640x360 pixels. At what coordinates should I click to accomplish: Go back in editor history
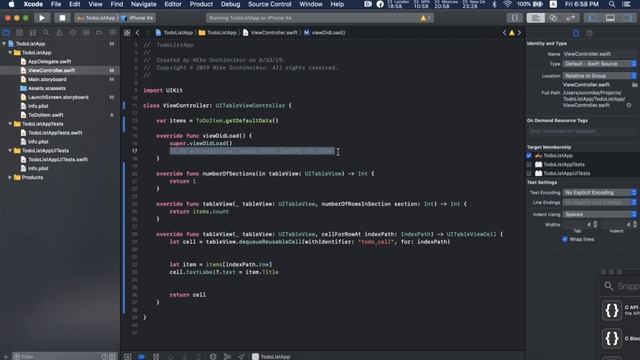pyautogui.click(x=138, y=33)
